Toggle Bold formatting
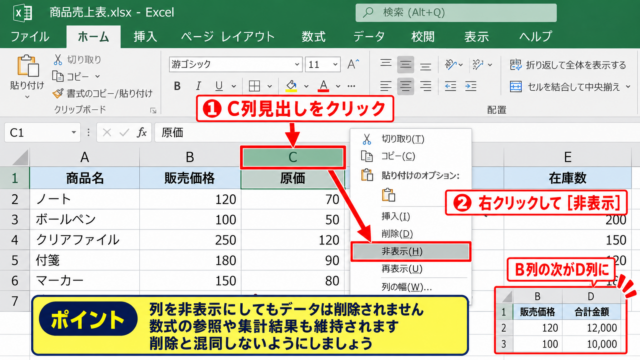 [x=177, y=86]
